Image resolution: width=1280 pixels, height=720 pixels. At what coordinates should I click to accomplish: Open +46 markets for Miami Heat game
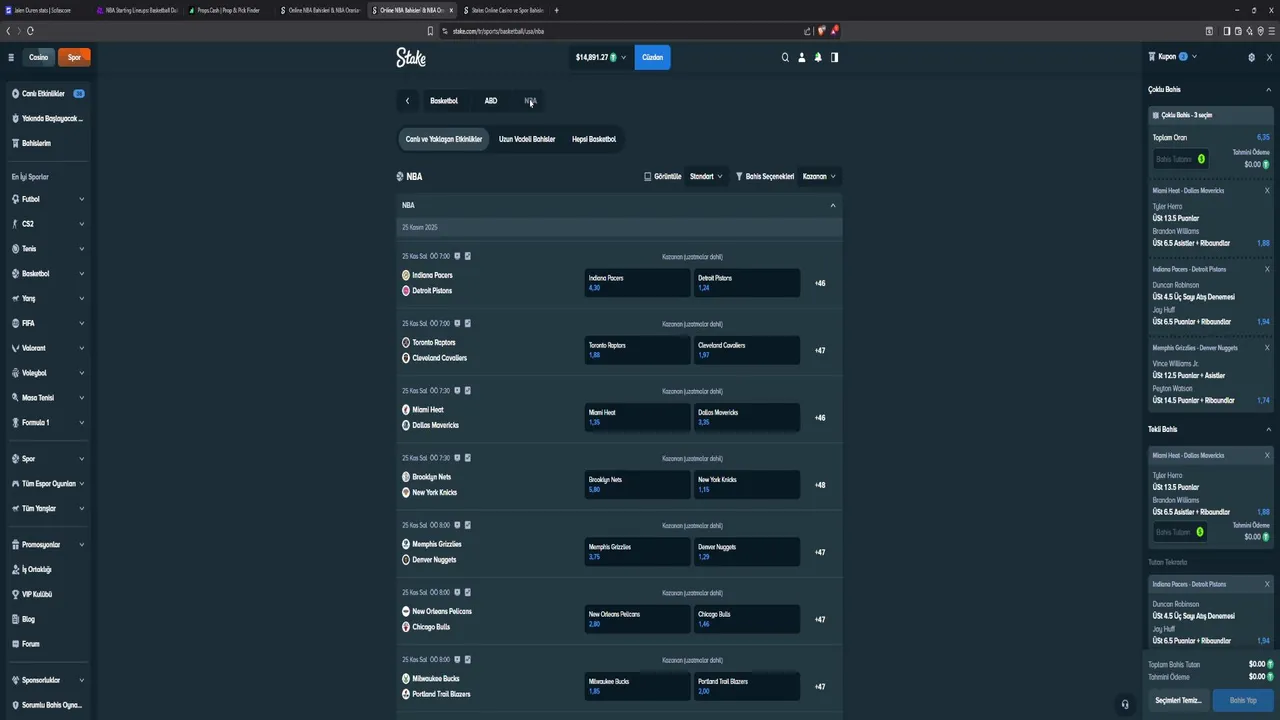coord(820,418)
